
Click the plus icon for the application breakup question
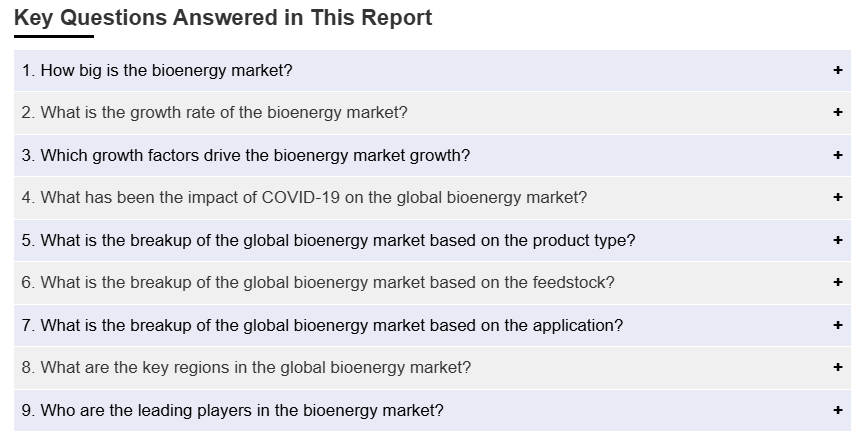[x=838, y=325]
